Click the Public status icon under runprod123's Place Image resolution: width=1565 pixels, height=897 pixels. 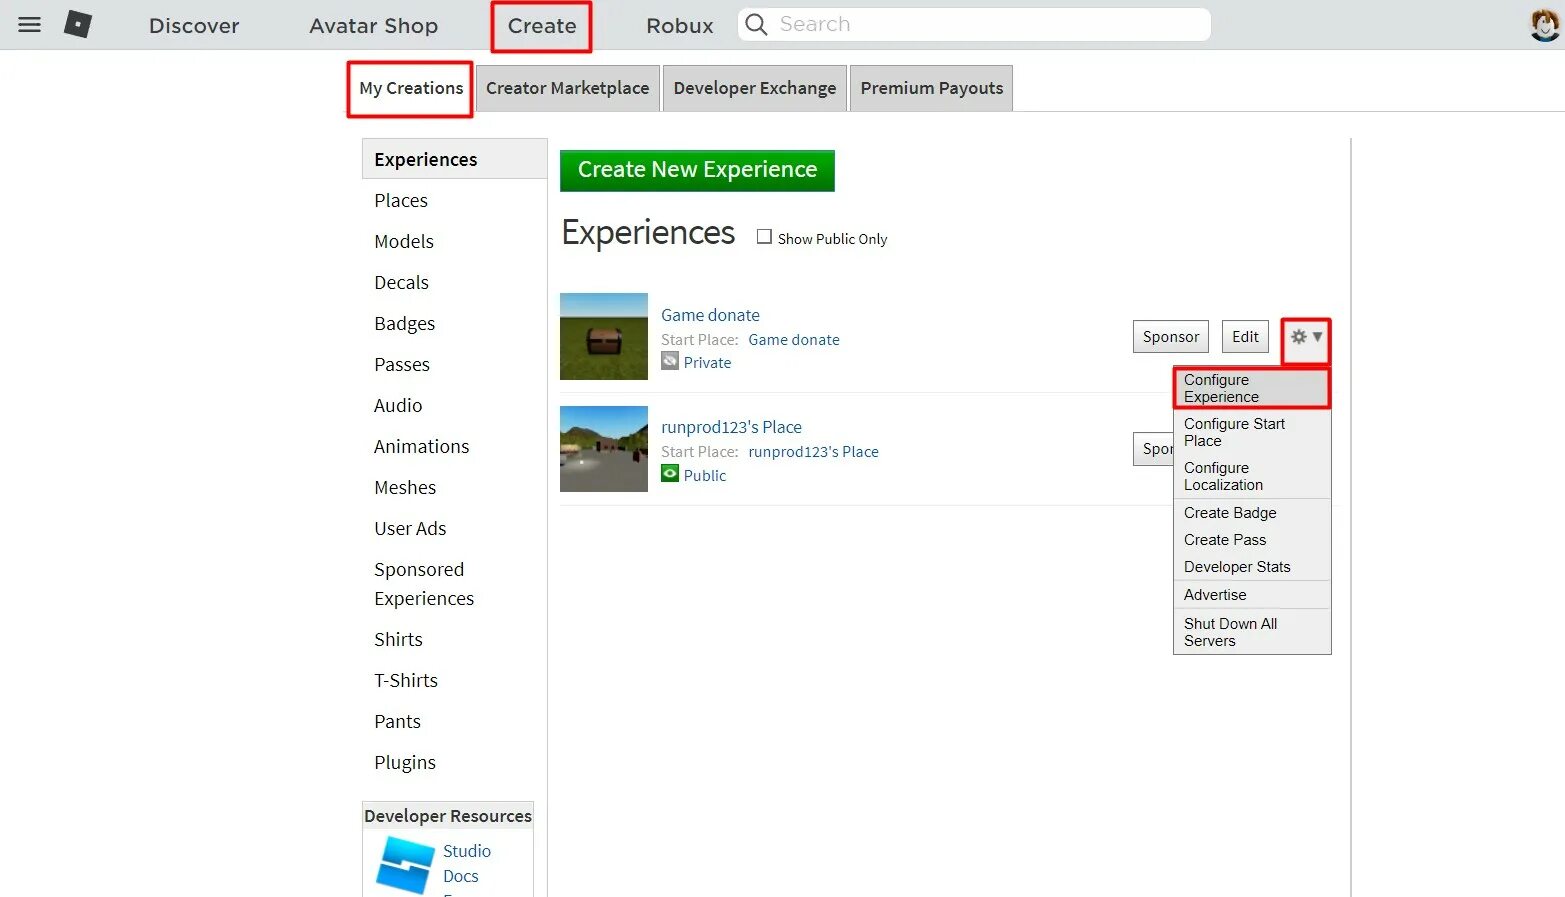tap(670, 473)
